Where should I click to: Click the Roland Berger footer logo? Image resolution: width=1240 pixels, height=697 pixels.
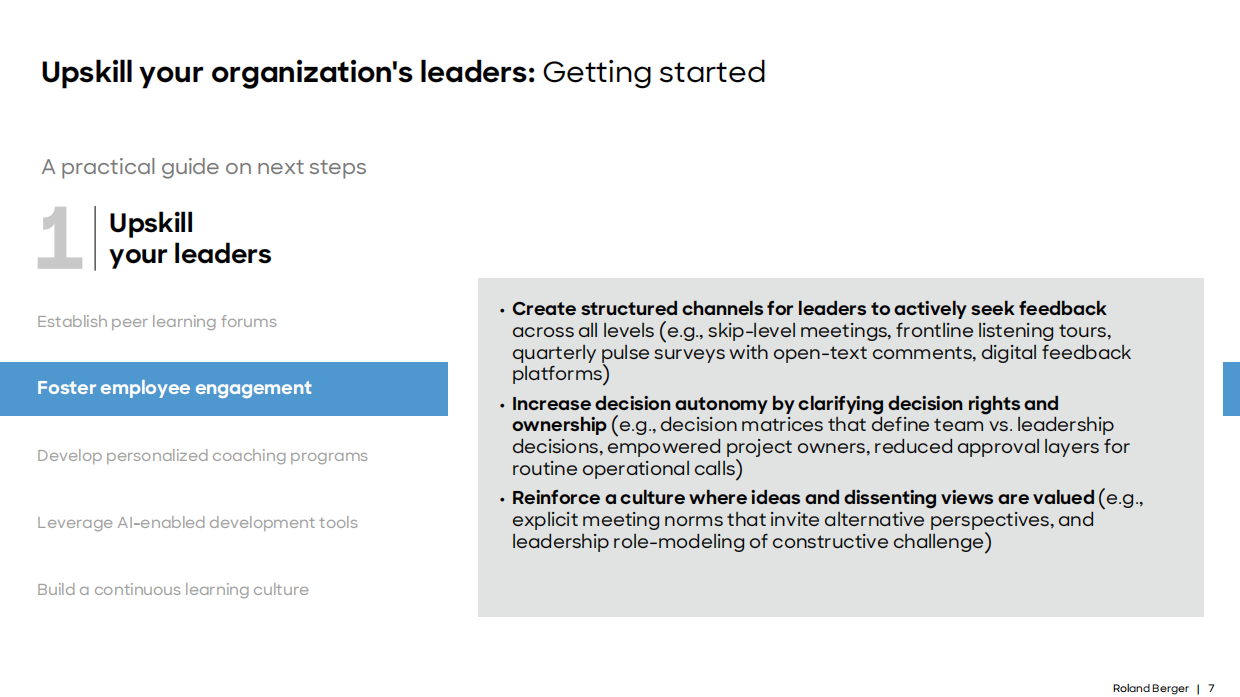[x=1150, y=688]
